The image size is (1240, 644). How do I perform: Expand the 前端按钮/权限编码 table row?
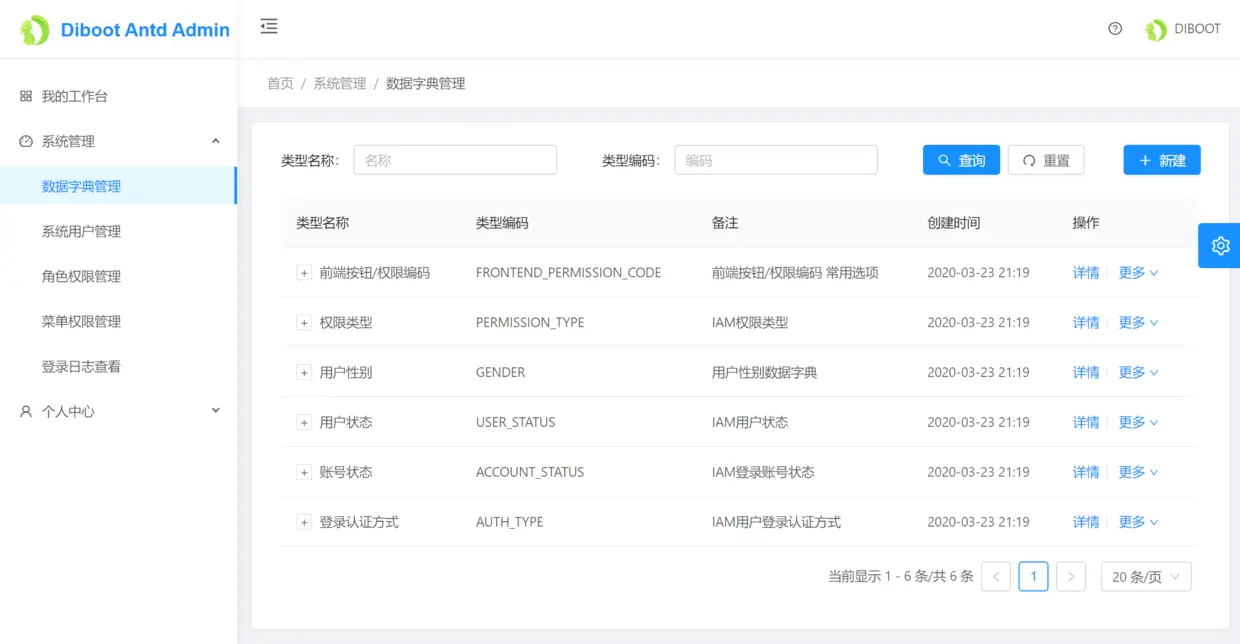pos(303,272)
